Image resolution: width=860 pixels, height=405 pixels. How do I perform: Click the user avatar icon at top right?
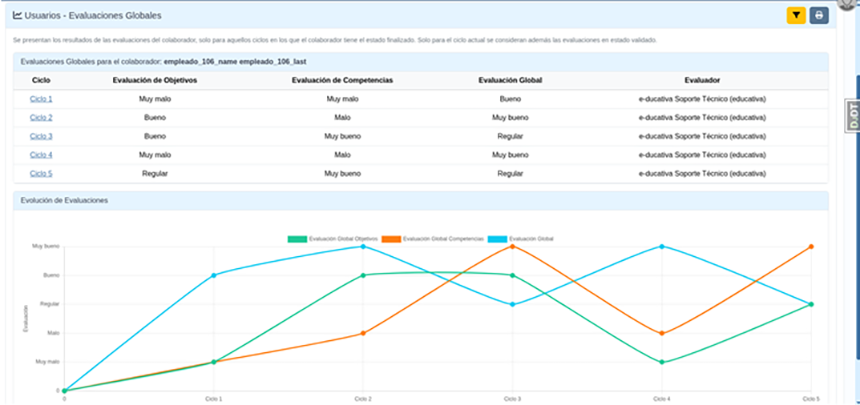[852, 4]
